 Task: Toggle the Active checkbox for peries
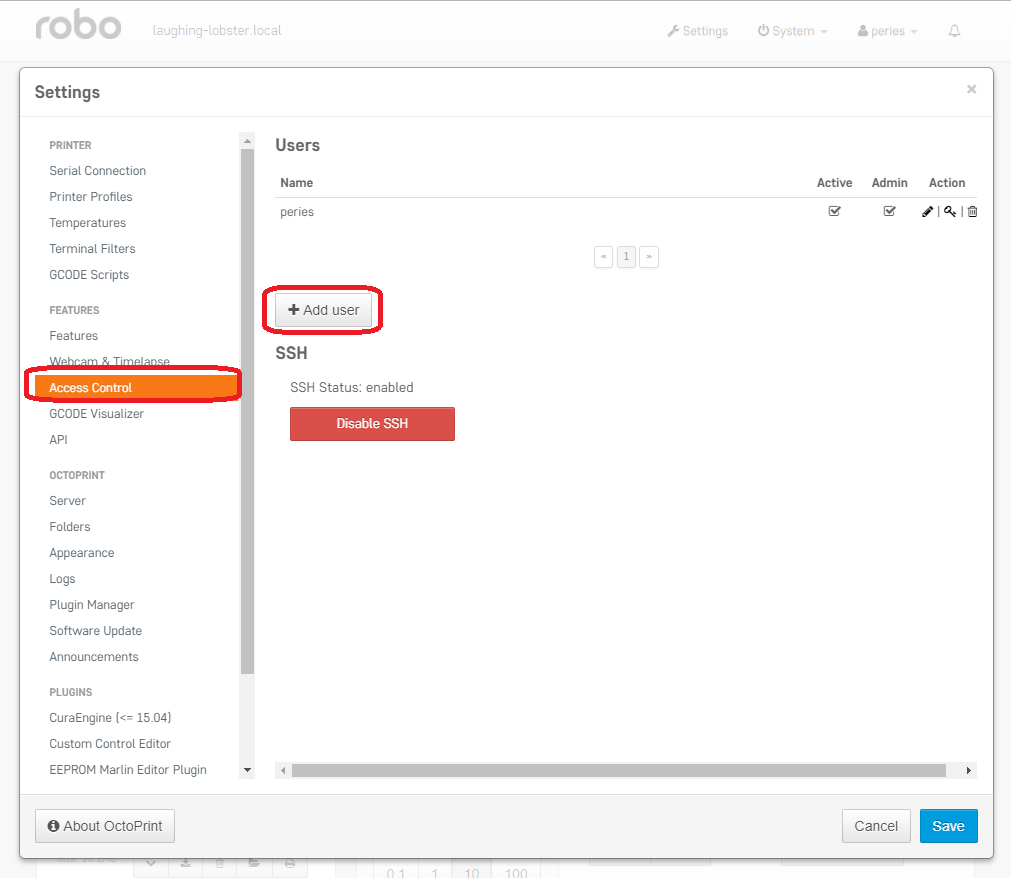(x=834, y=211)
